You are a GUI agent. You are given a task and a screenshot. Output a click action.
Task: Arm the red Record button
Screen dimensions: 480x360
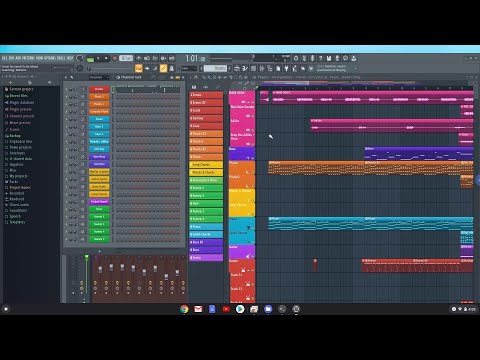pyautogui.click(x=115, y=58)
